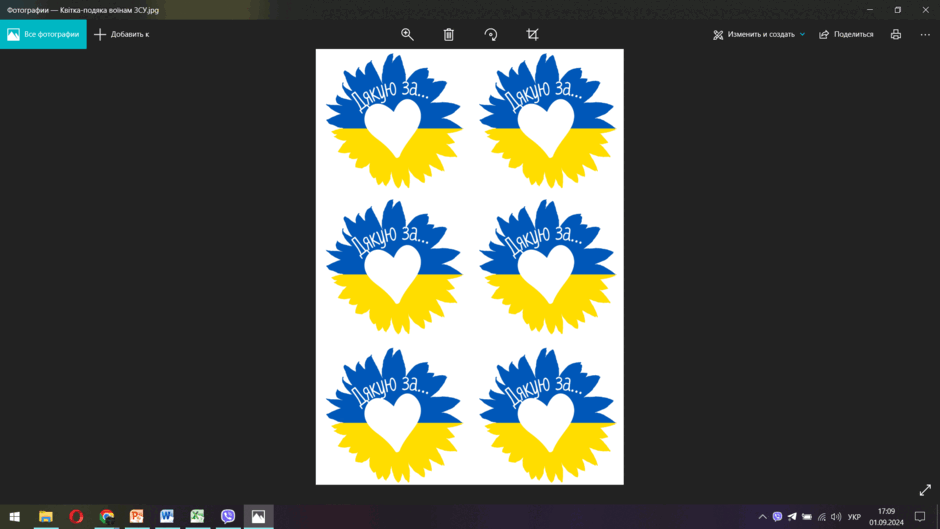The width and height of the screenshot is (940, 529).
Task: Click the top-left flower in the photo
Action: tap(394, 121)
